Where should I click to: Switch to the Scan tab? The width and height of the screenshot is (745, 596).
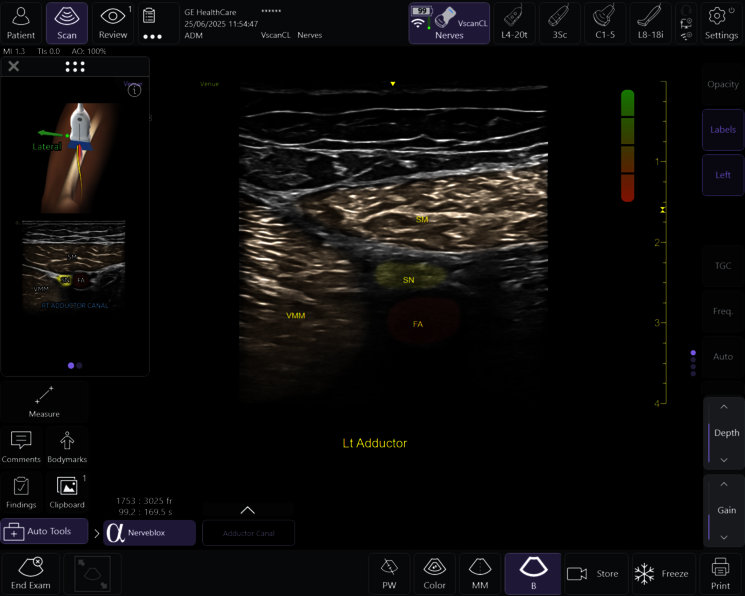coord(67,22)
